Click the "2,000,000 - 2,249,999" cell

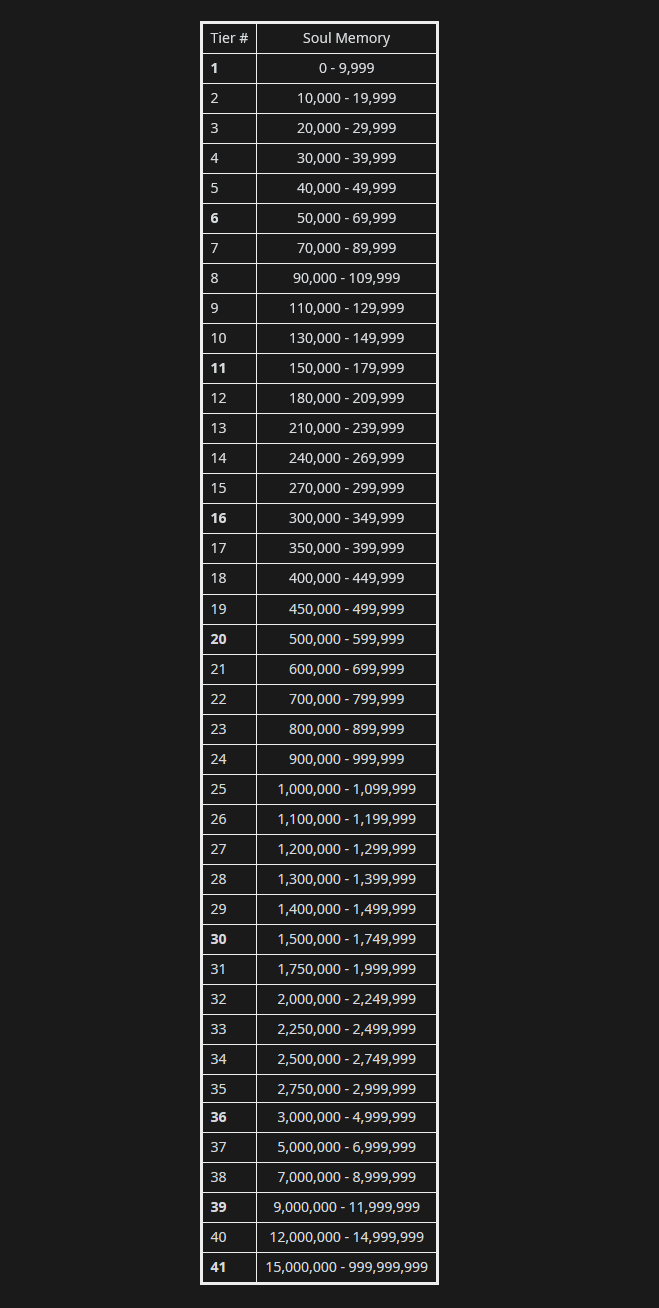click(346, 999)
